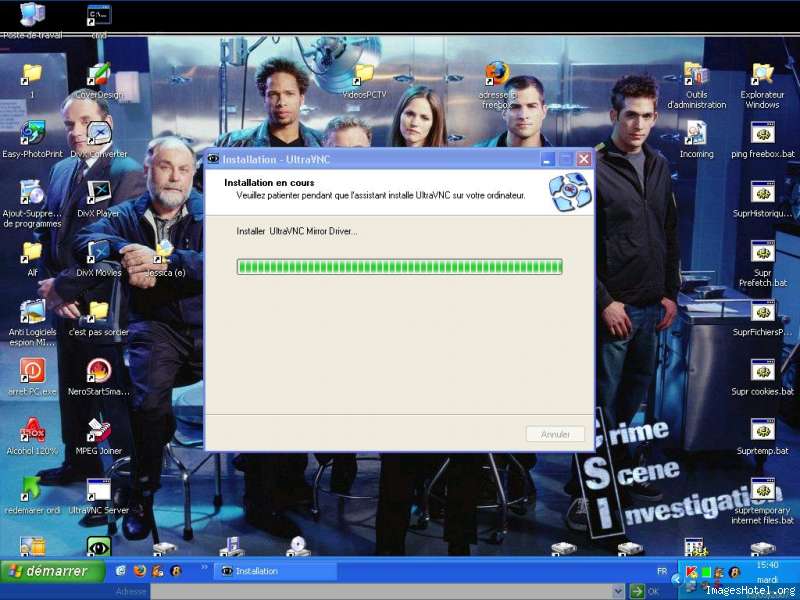Select the Alcohol 120% desktop icon
The image size is (800, 600).
32,430
